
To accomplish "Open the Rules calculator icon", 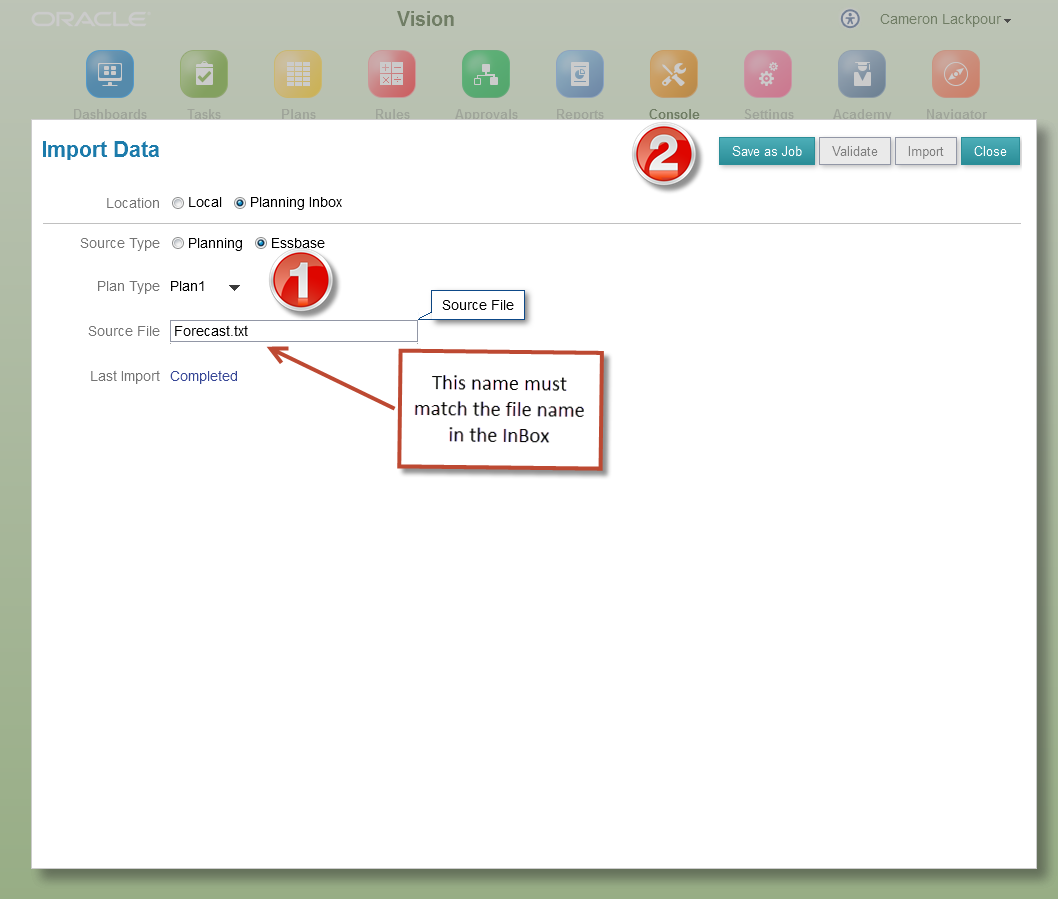I will tap(391, 74).
